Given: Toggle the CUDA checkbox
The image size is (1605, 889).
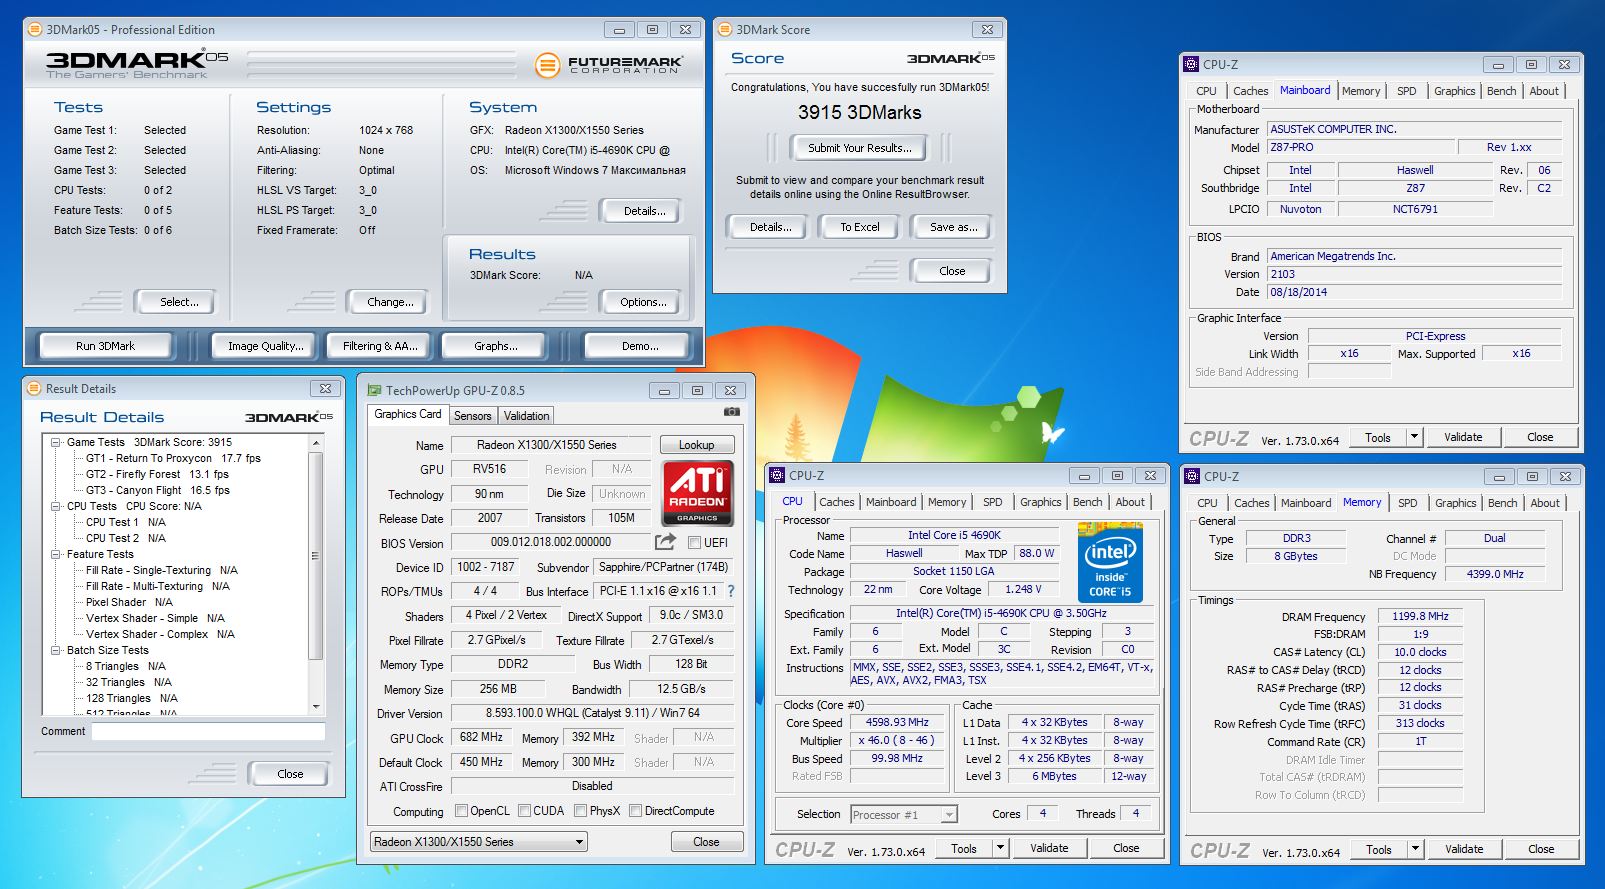Looking at the screenshot, I should [524, 811].
